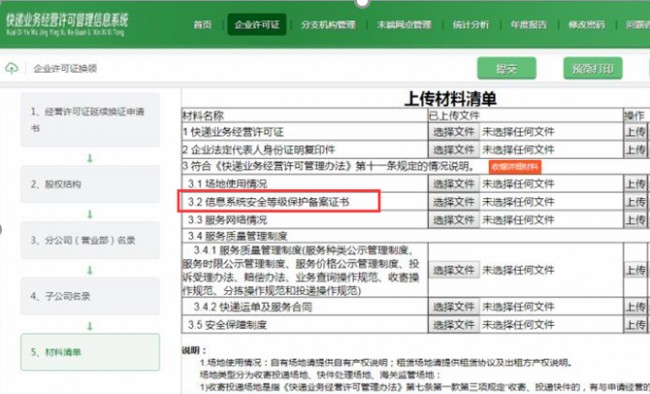The height and width of the screenshot is (394, 650).
Task: Go to 分支机构管理 in the top menu
Action: click(328, 25)
